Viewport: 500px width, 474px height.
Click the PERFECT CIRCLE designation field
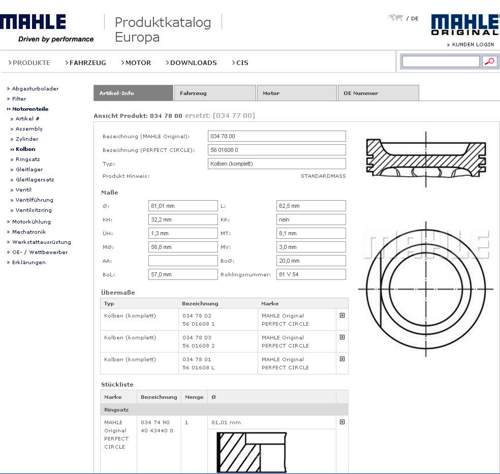pos(277,150)
